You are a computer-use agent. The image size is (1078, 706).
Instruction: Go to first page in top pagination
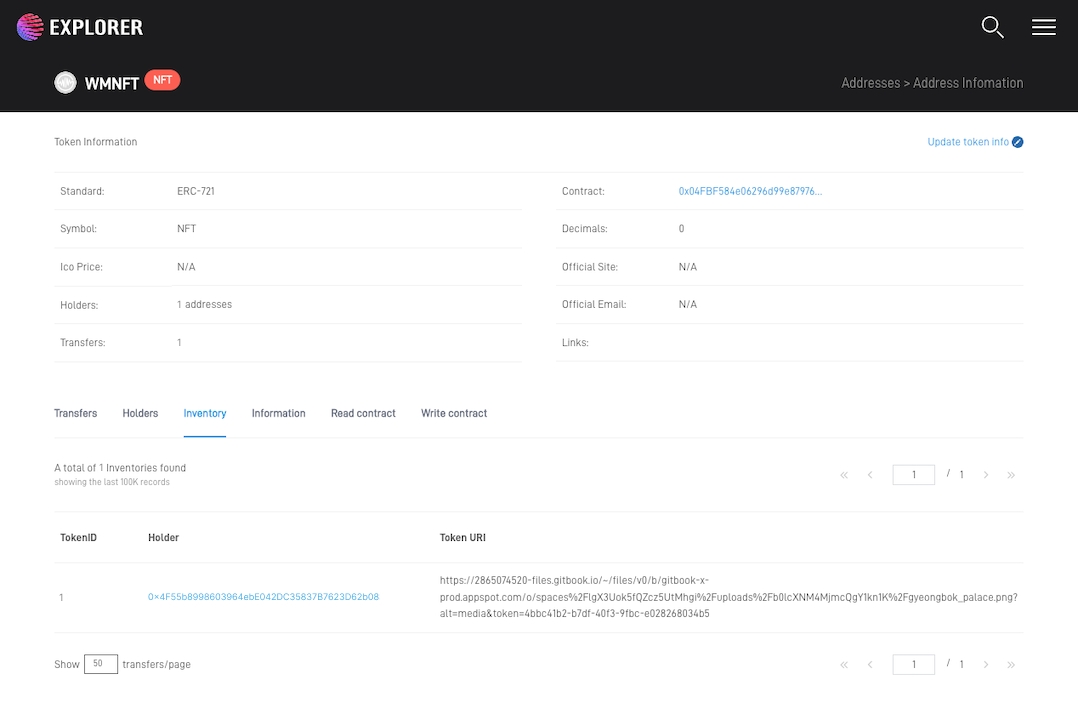[x=844, y=475]
